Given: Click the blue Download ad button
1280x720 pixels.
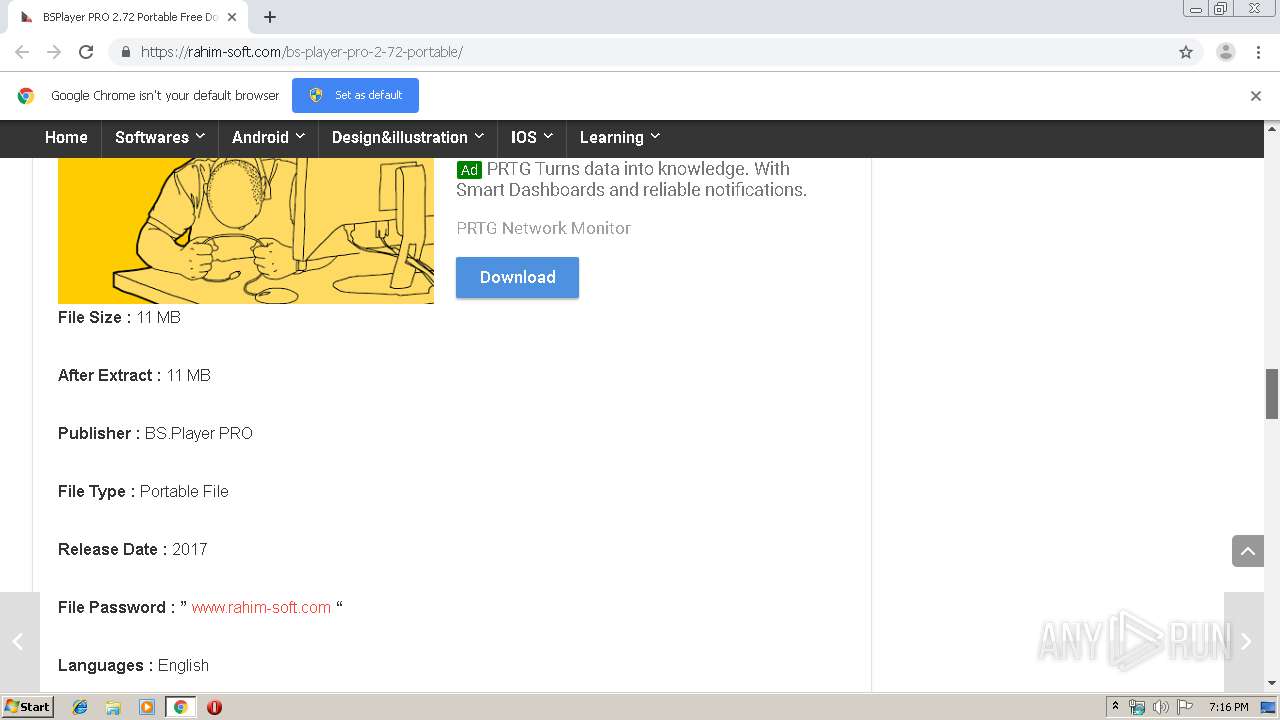Looking at the screenshot, I should coord(517,277).
